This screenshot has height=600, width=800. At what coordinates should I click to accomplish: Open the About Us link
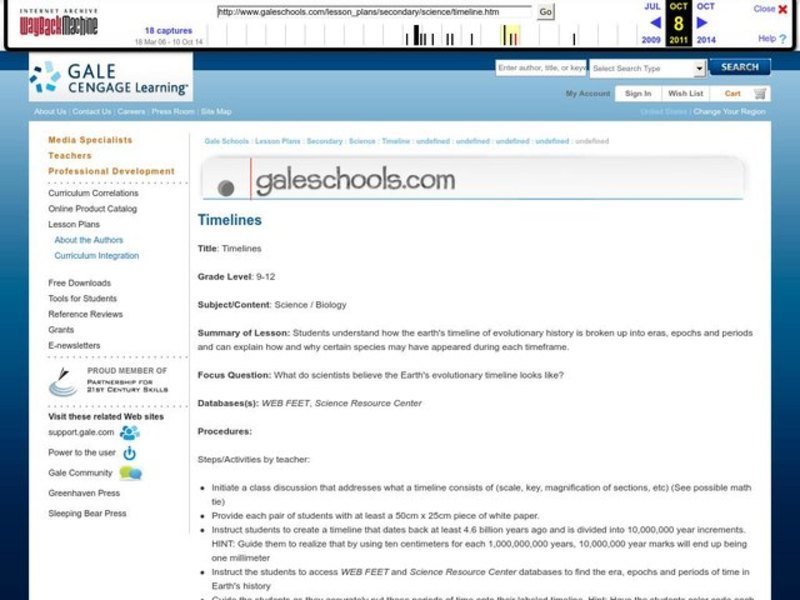[x=50, y=111]
